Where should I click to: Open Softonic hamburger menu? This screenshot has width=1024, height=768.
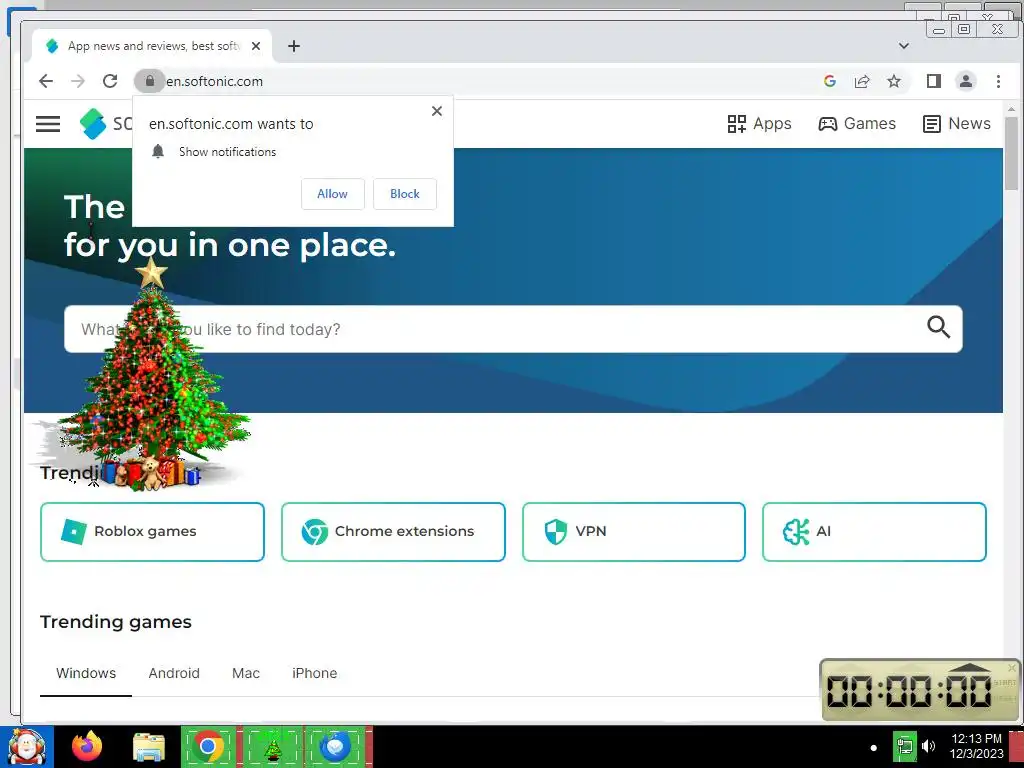tap(48, 123)
